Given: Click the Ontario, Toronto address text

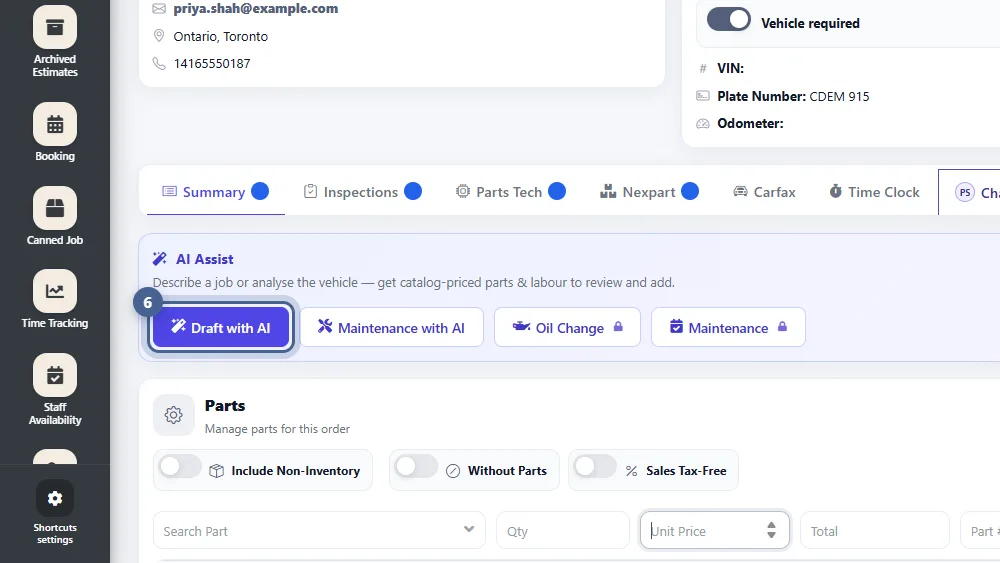Looking at the screenshot, I should point(221,36).
